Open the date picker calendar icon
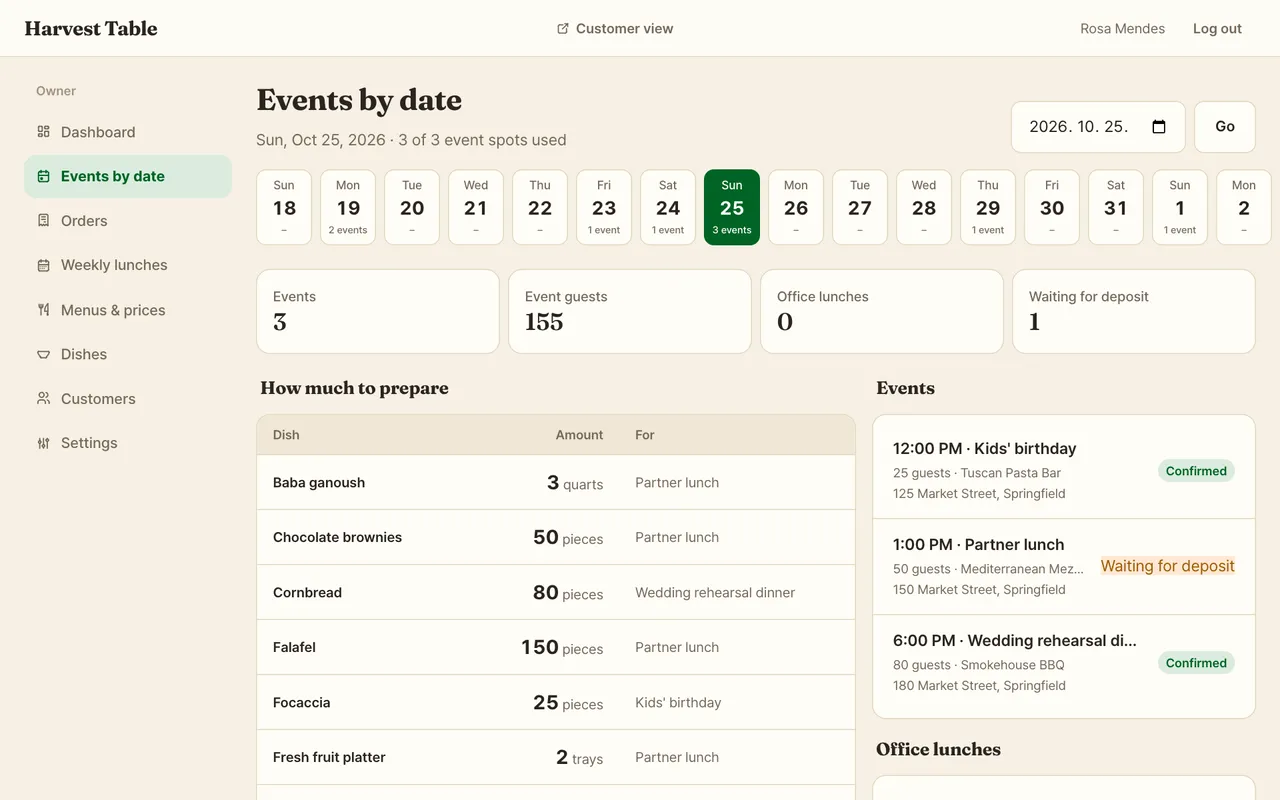 click(1159, 127)
